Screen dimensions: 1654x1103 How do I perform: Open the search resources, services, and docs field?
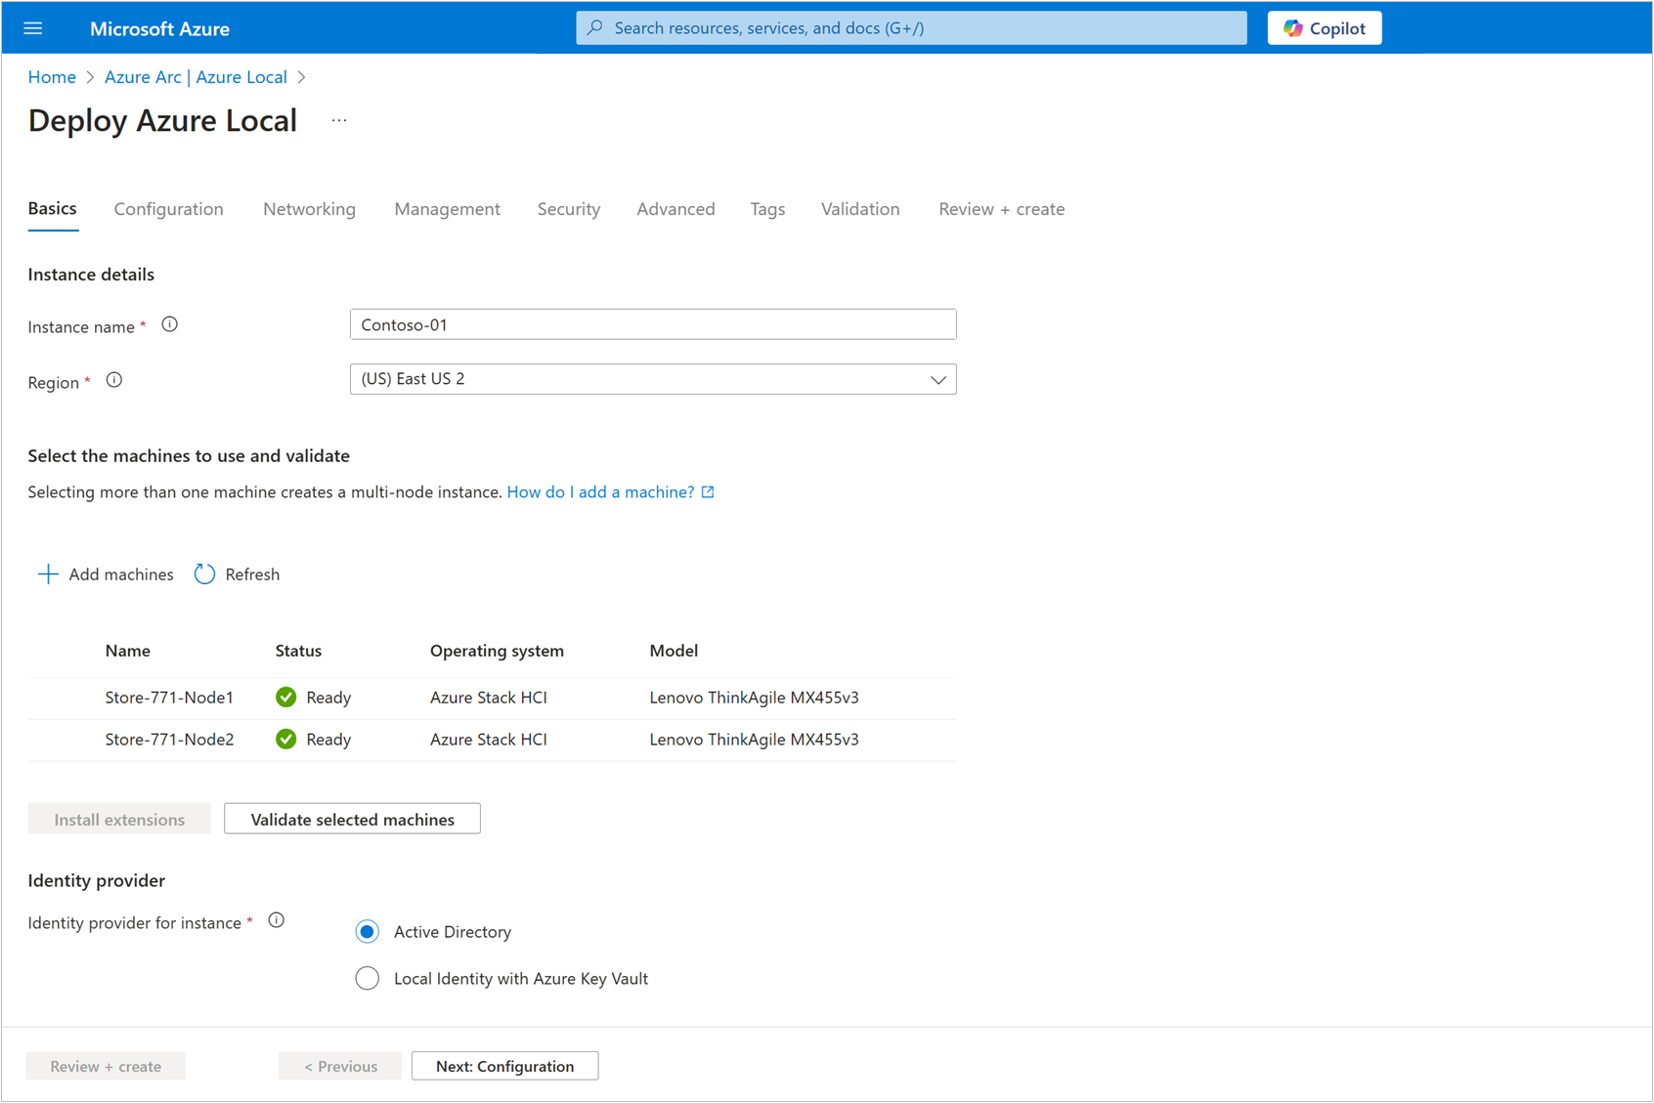coord(909,27)
